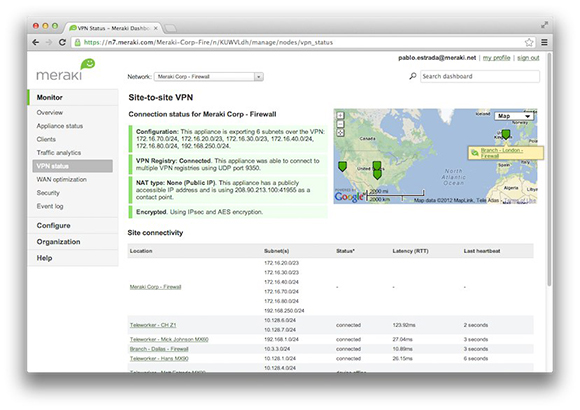Zoom out on the map
580x410 pixels.
(x=340, y=124)
